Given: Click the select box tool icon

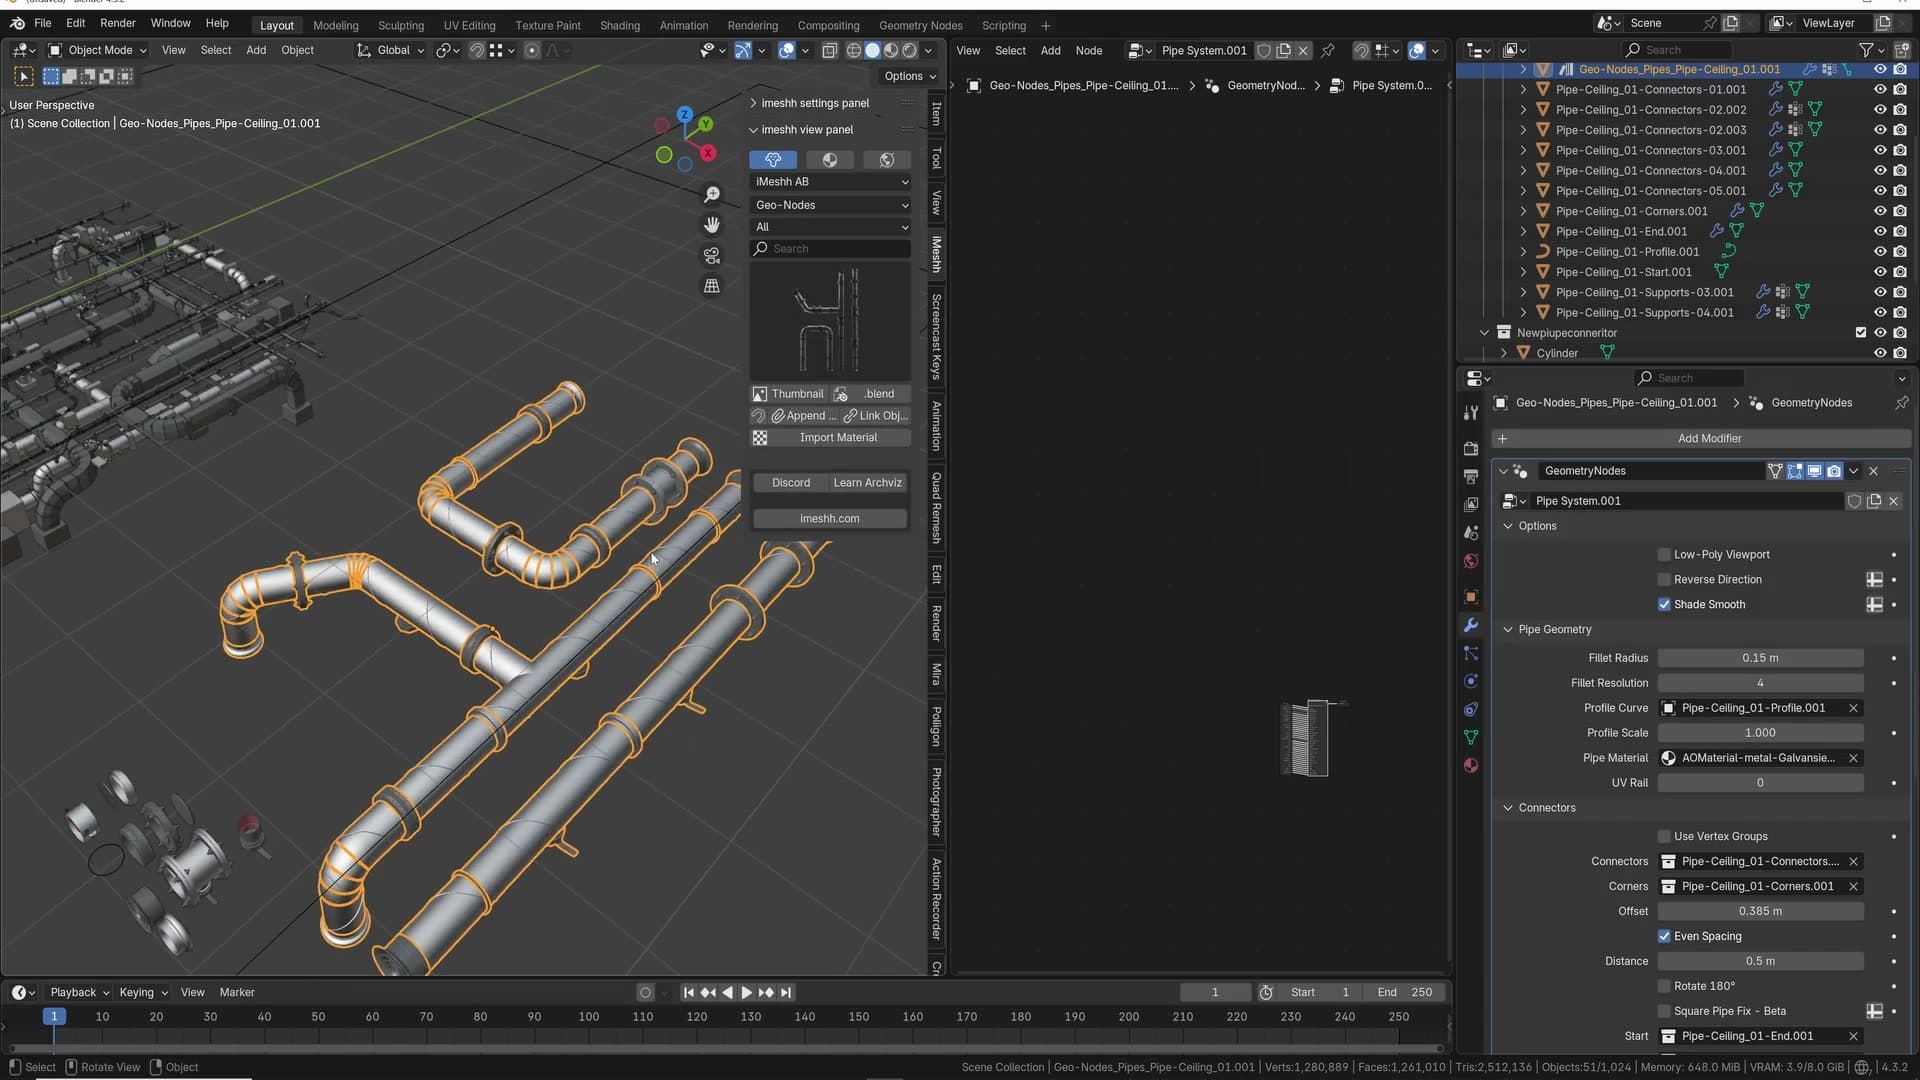Looking at the screenshot, I should pos(24,76).
